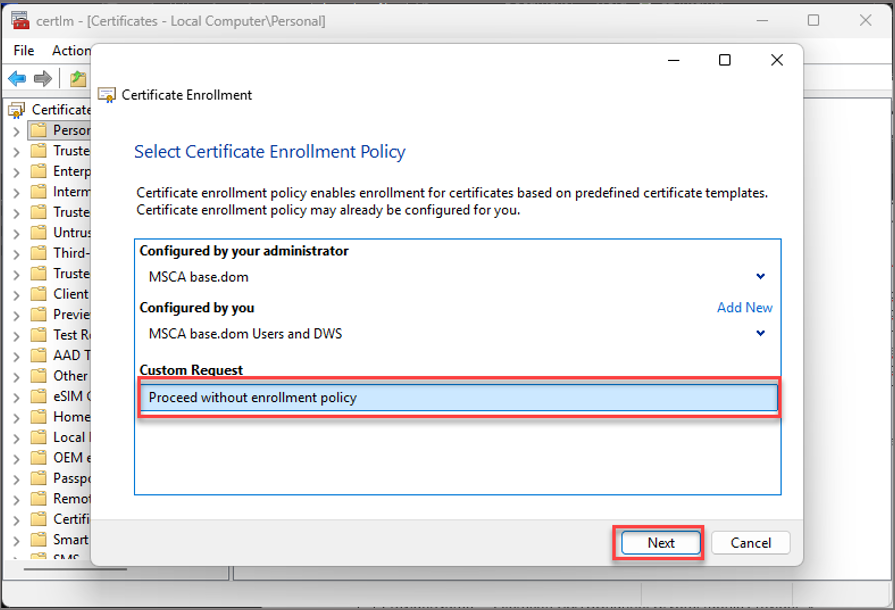Expand the Test R folder tree node
Image resolution: width=895 pixels, height=610 pixels.
tap(16, 336)
